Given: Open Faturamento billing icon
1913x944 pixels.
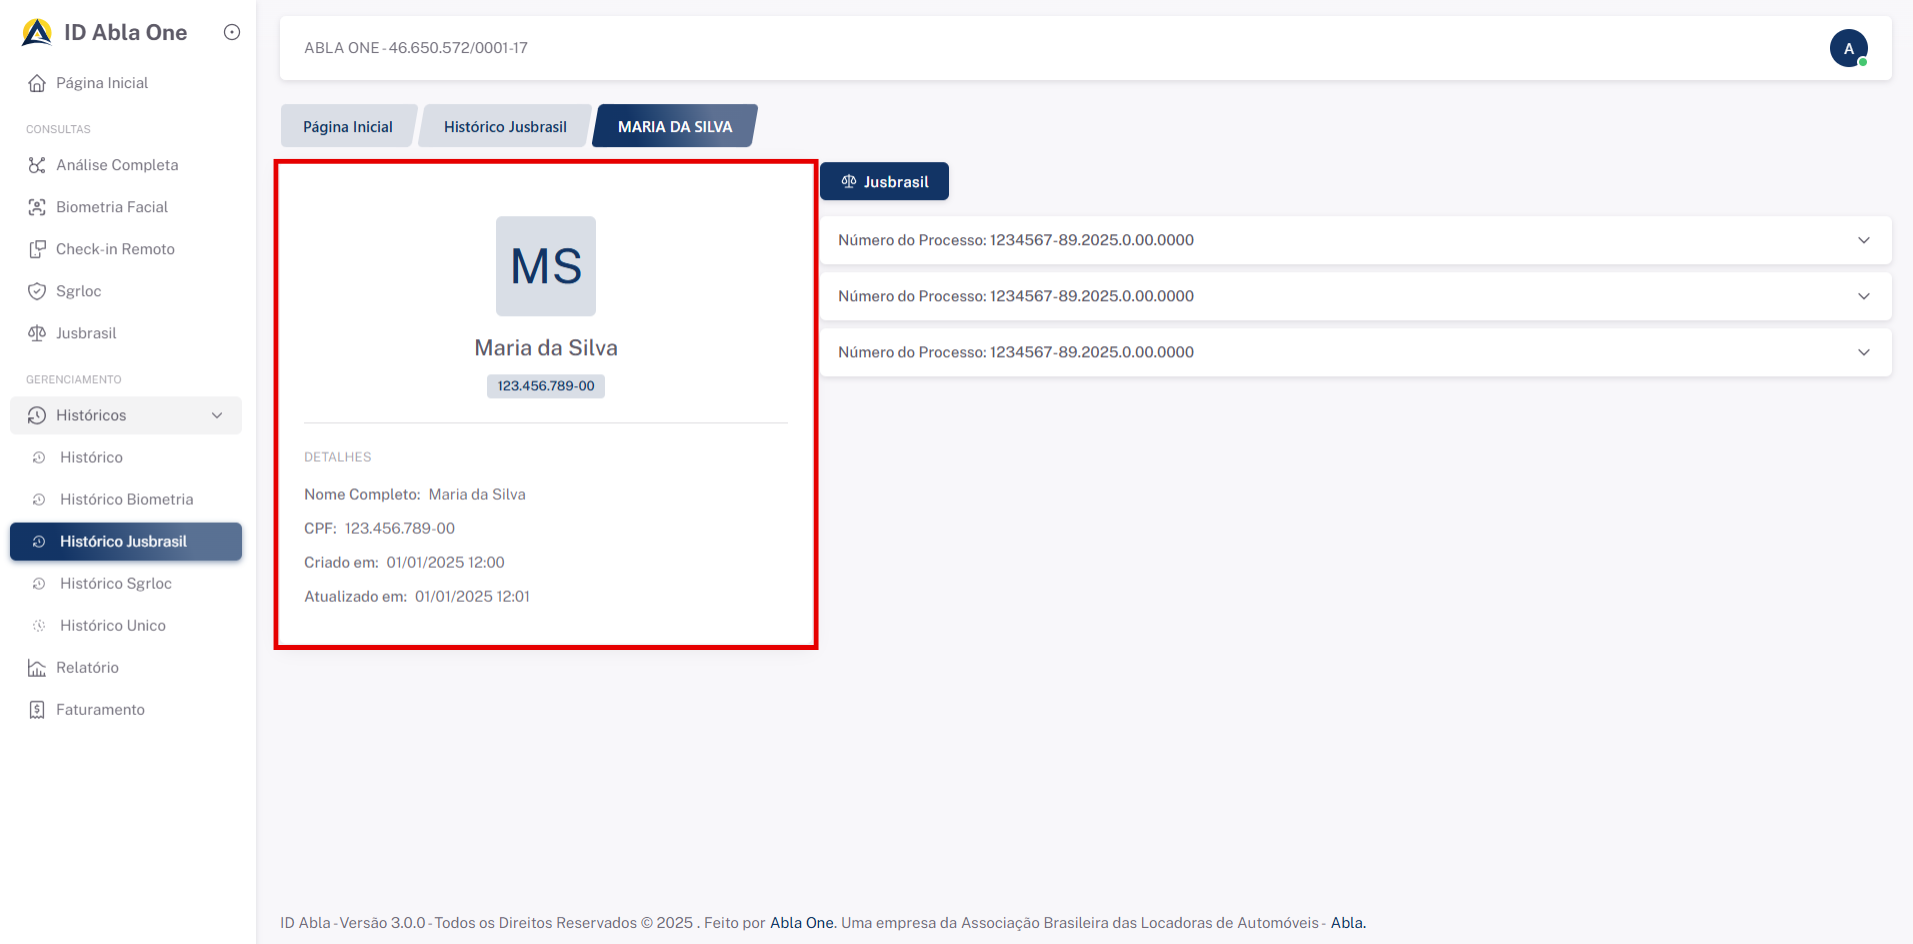Looking at the screenshot, I should tap(37, 709).
